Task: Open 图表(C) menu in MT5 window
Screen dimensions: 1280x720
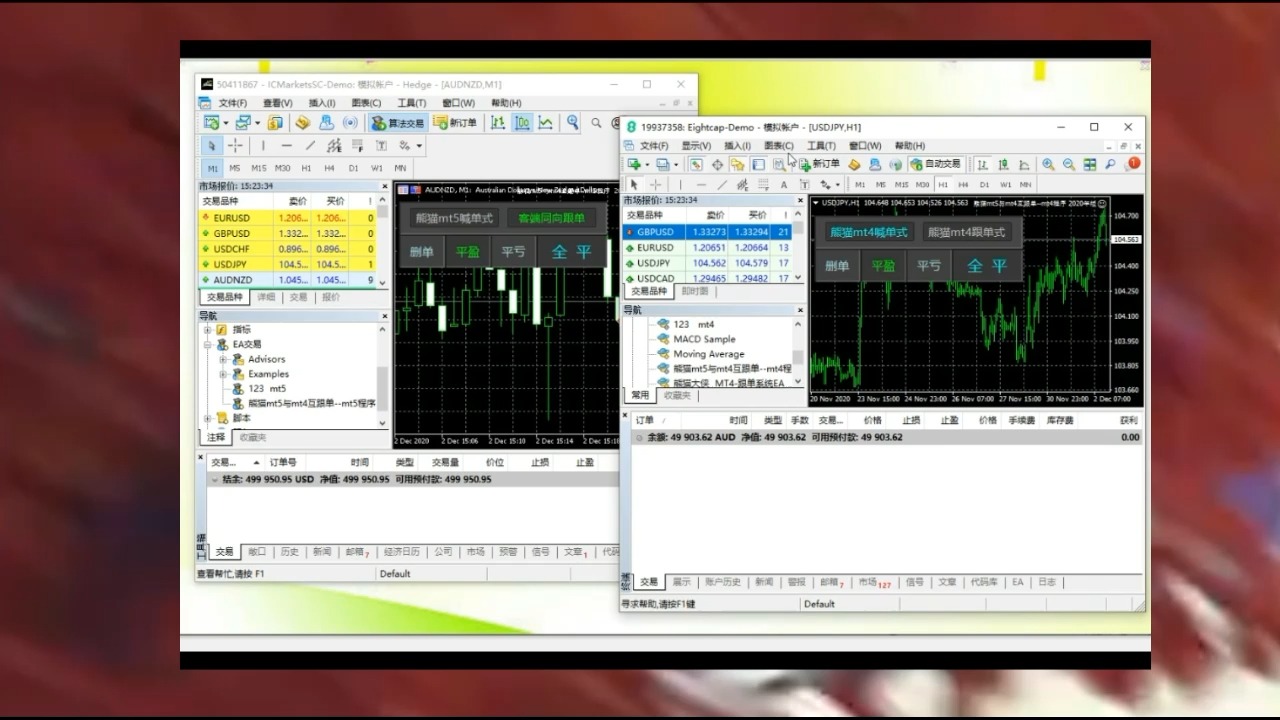Action: tap(366, 102)
